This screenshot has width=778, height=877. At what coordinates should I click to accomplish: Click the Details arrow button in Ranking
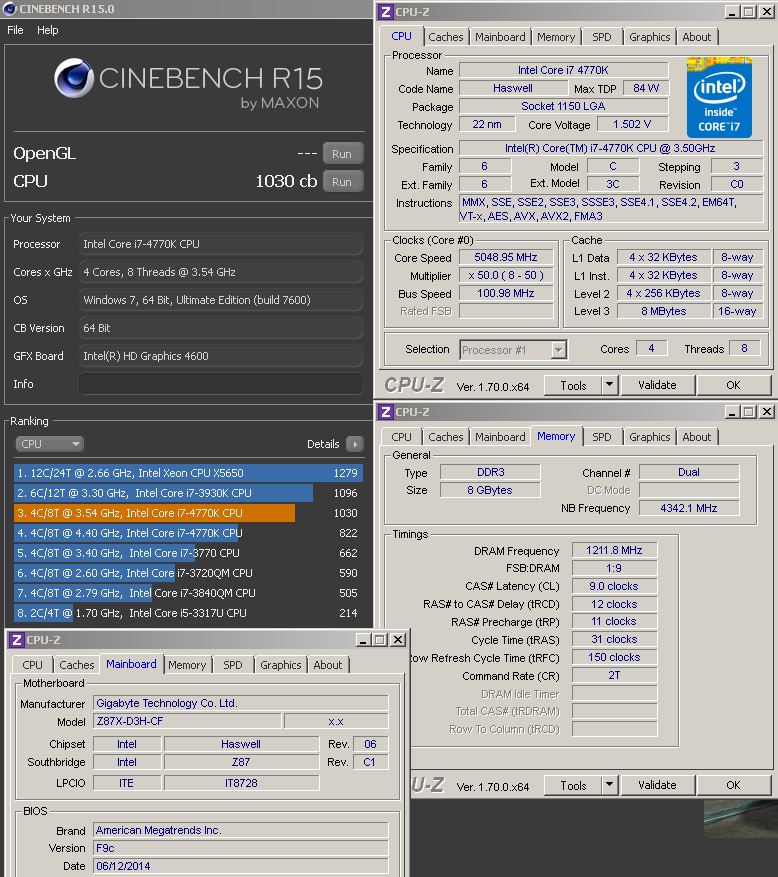tap(355, 444)
